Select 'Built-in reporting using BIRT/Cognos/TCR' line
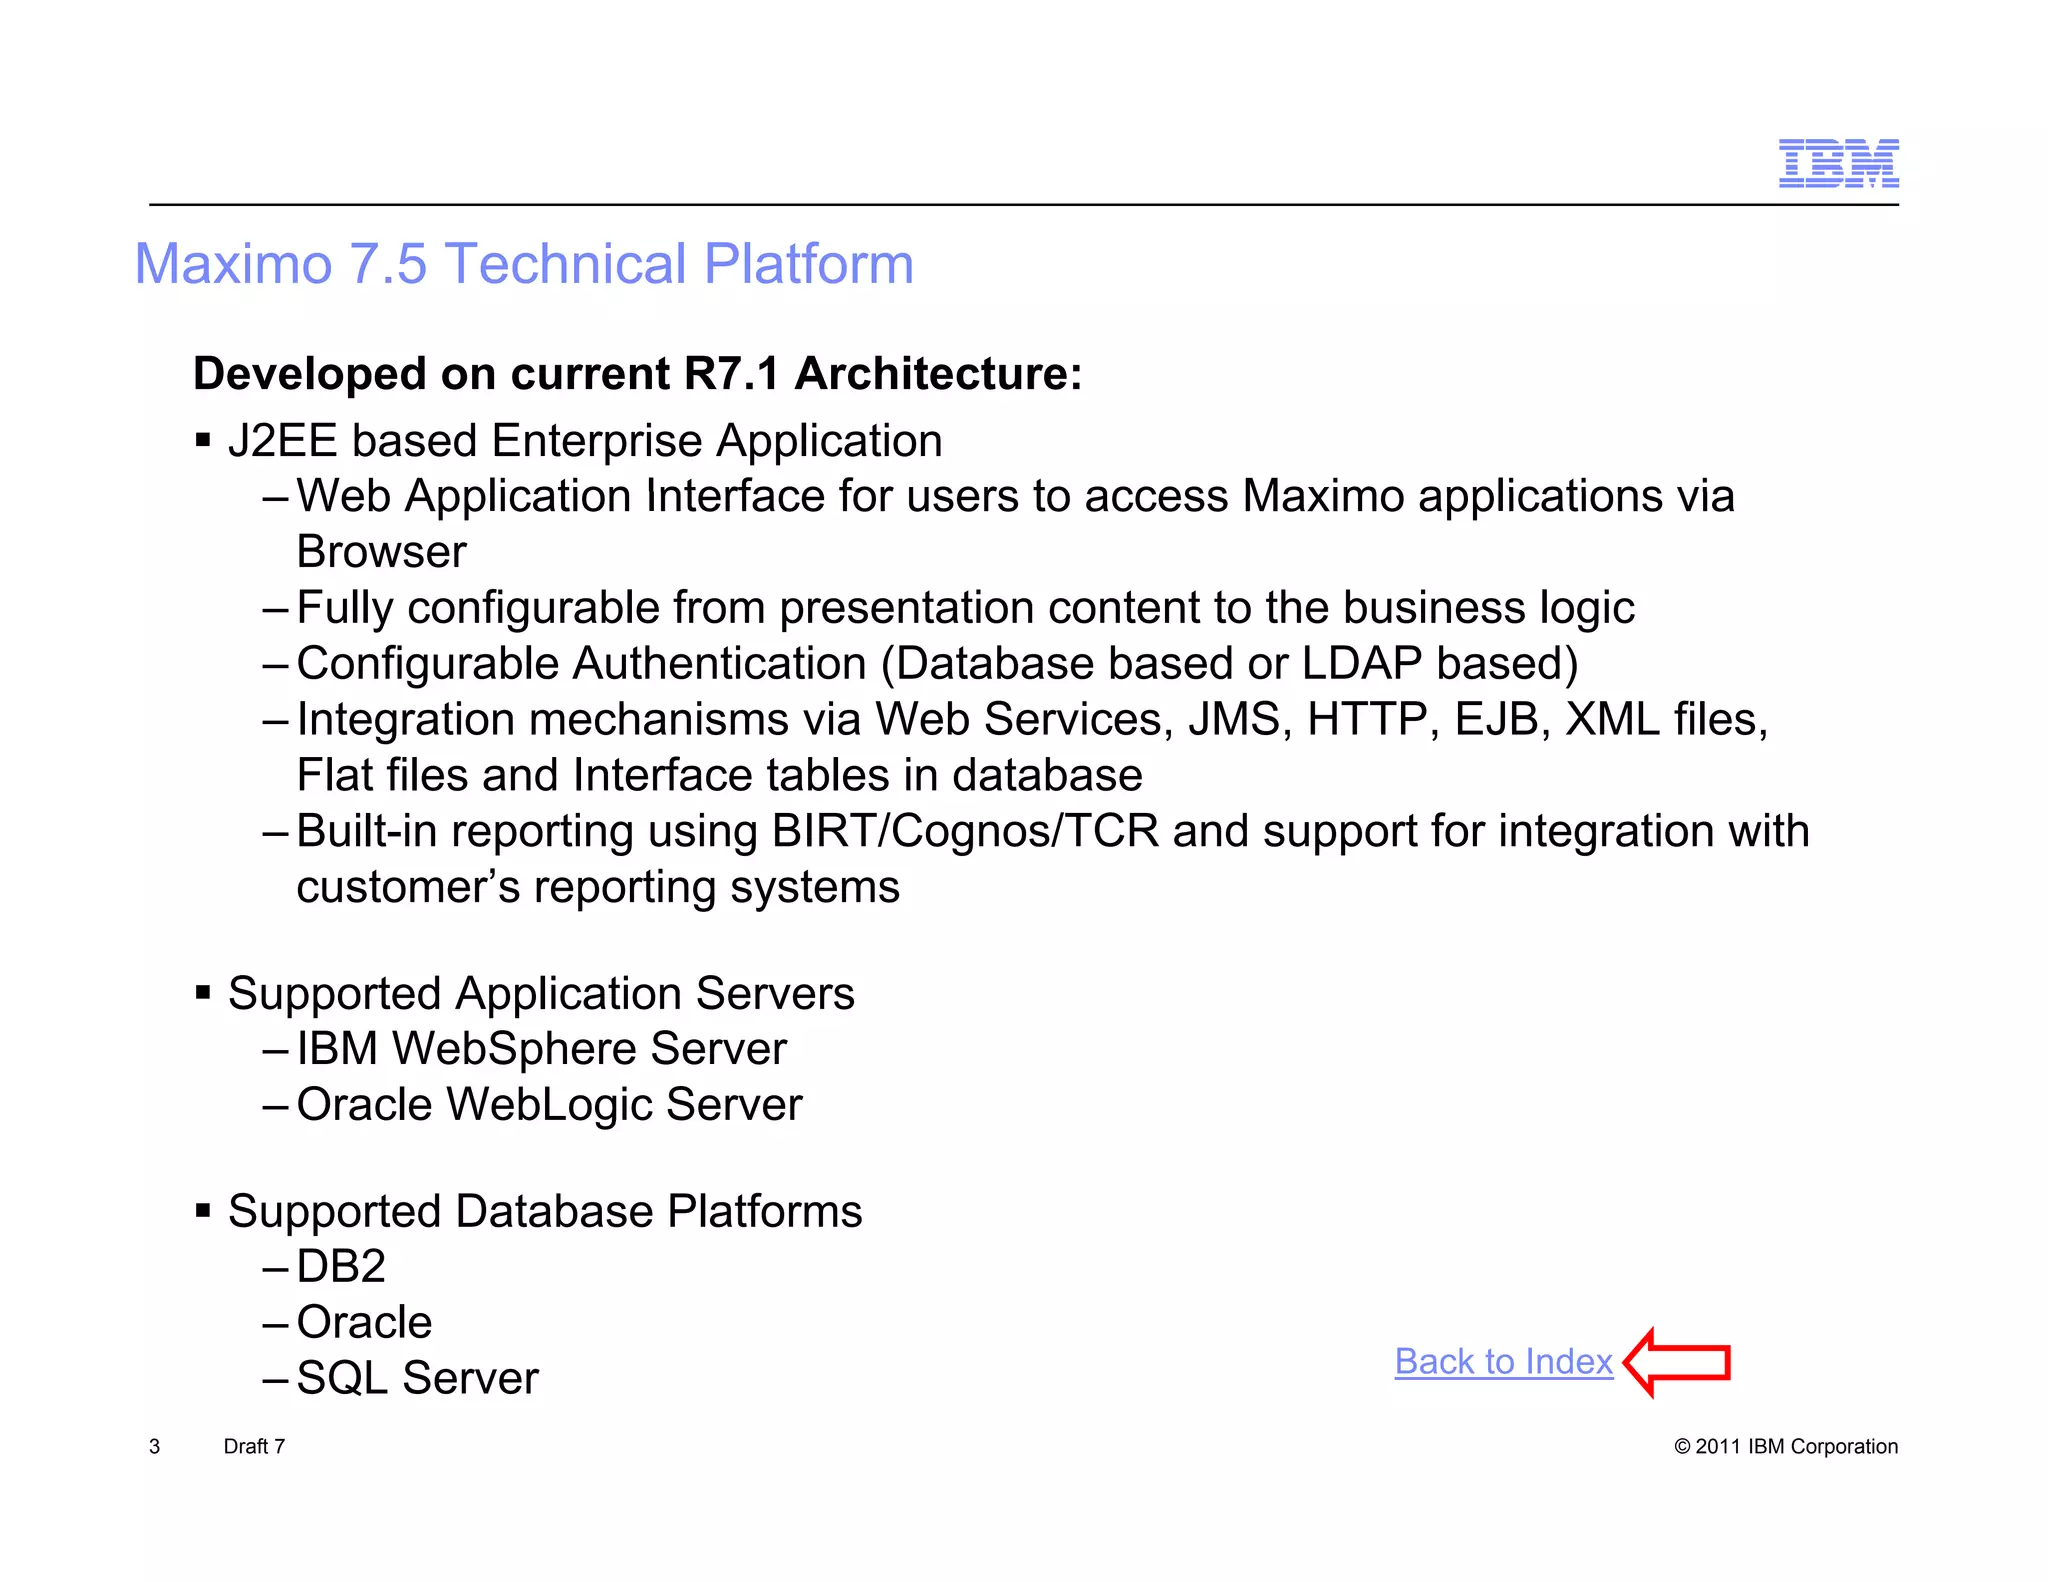This screenshot has width=2048, height=1582. click(x=1053, y=832)
